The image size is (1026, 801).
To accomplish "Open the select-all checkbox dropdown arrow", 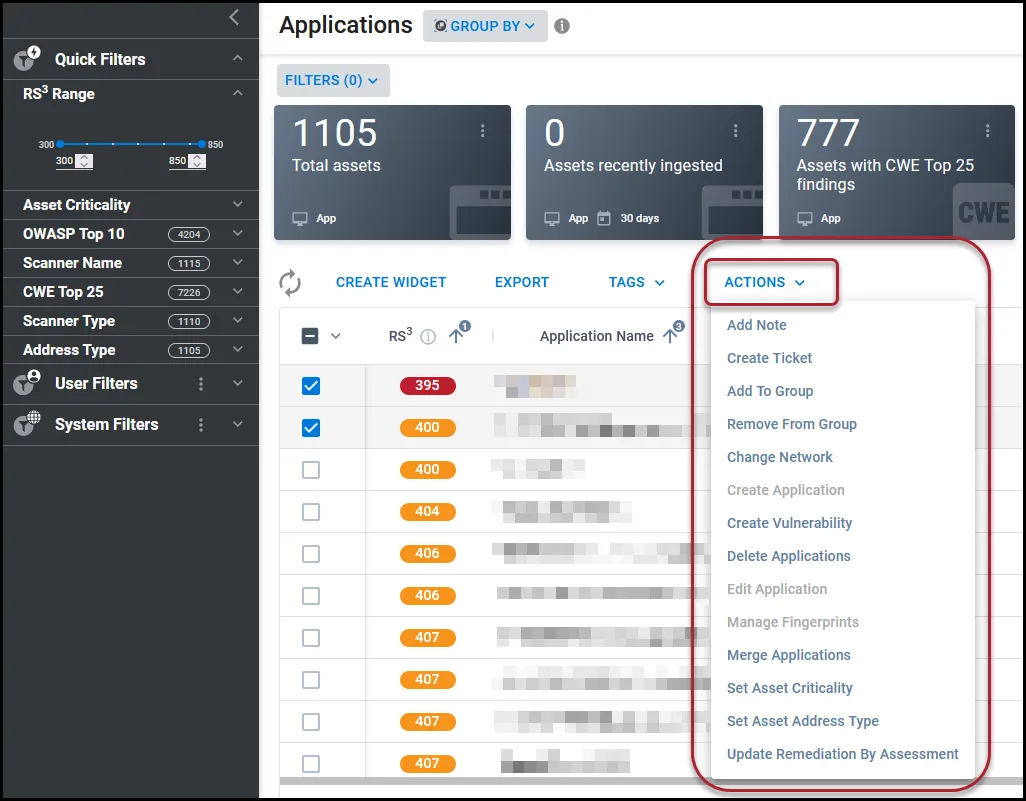I will pyautogui.click(x=336, y=336).
